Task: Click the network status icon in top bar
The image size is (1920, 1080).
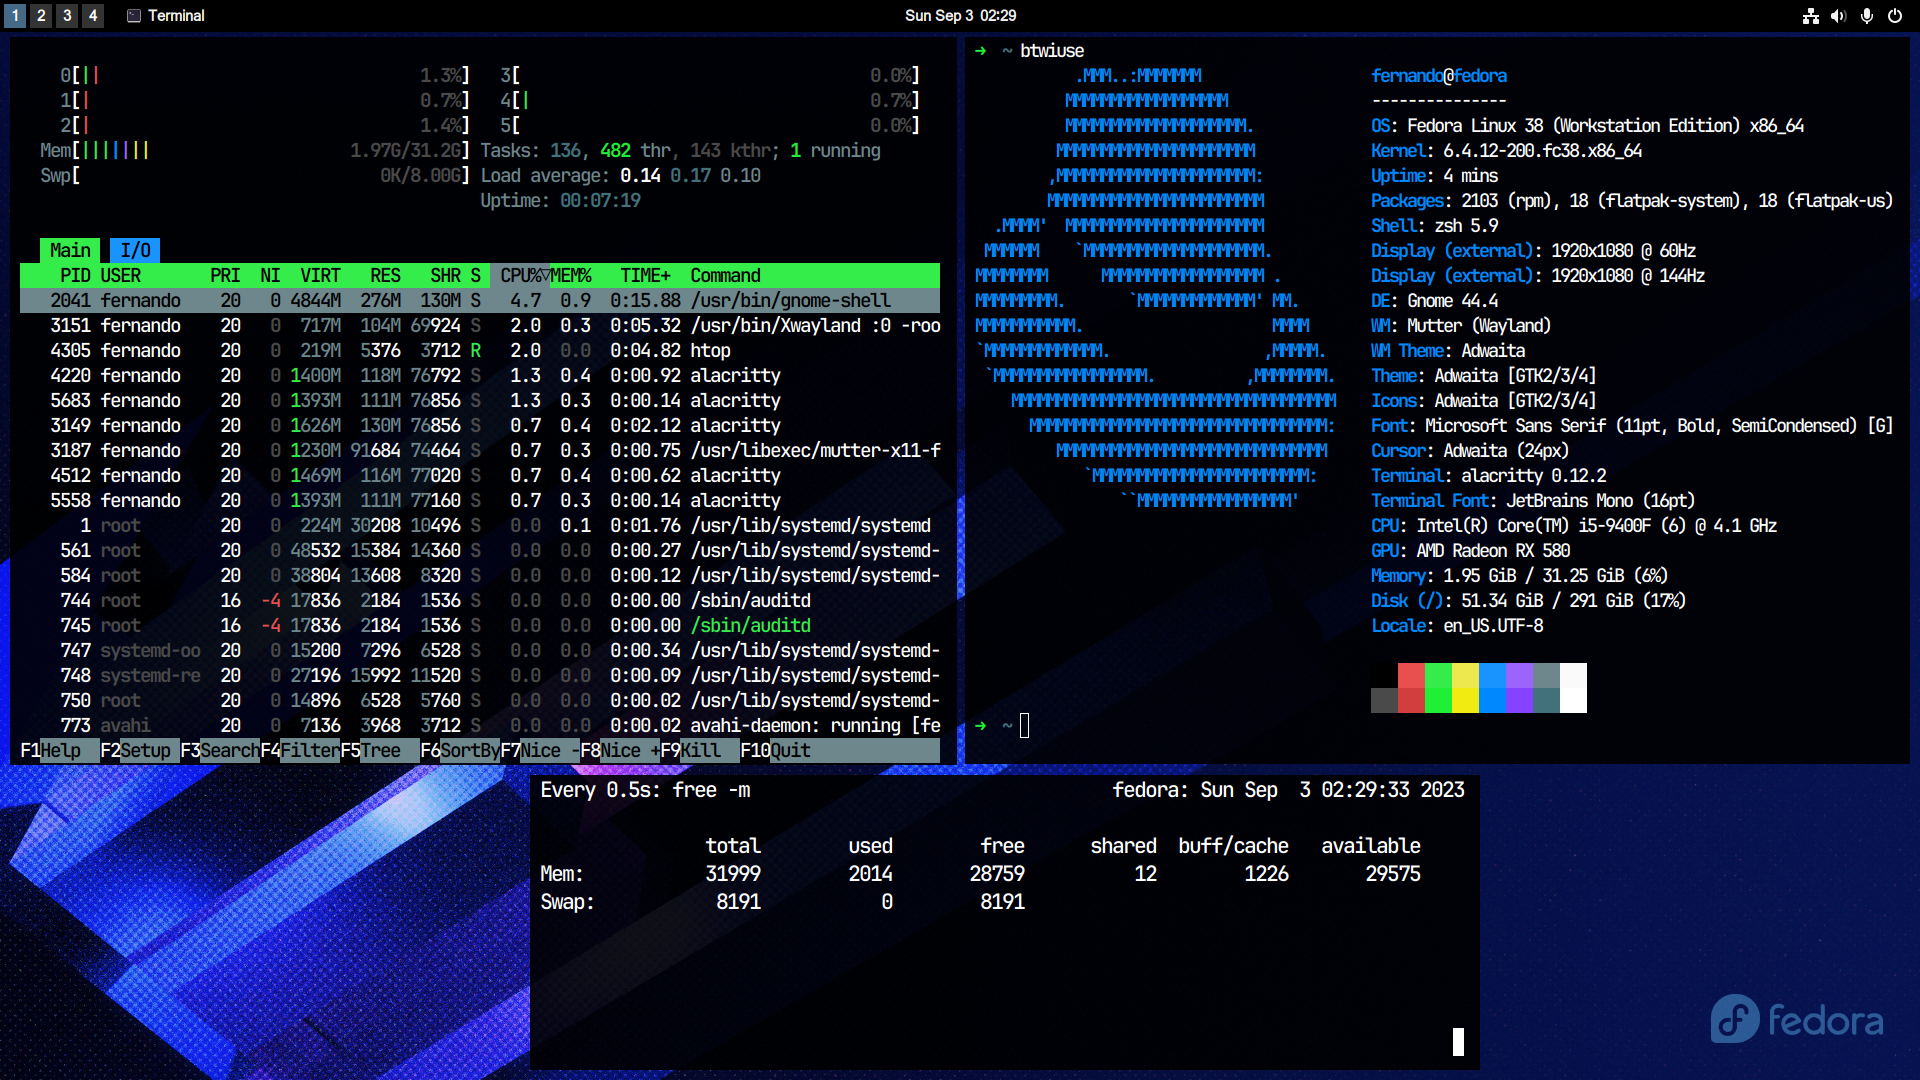Action: pos(1810,16)
